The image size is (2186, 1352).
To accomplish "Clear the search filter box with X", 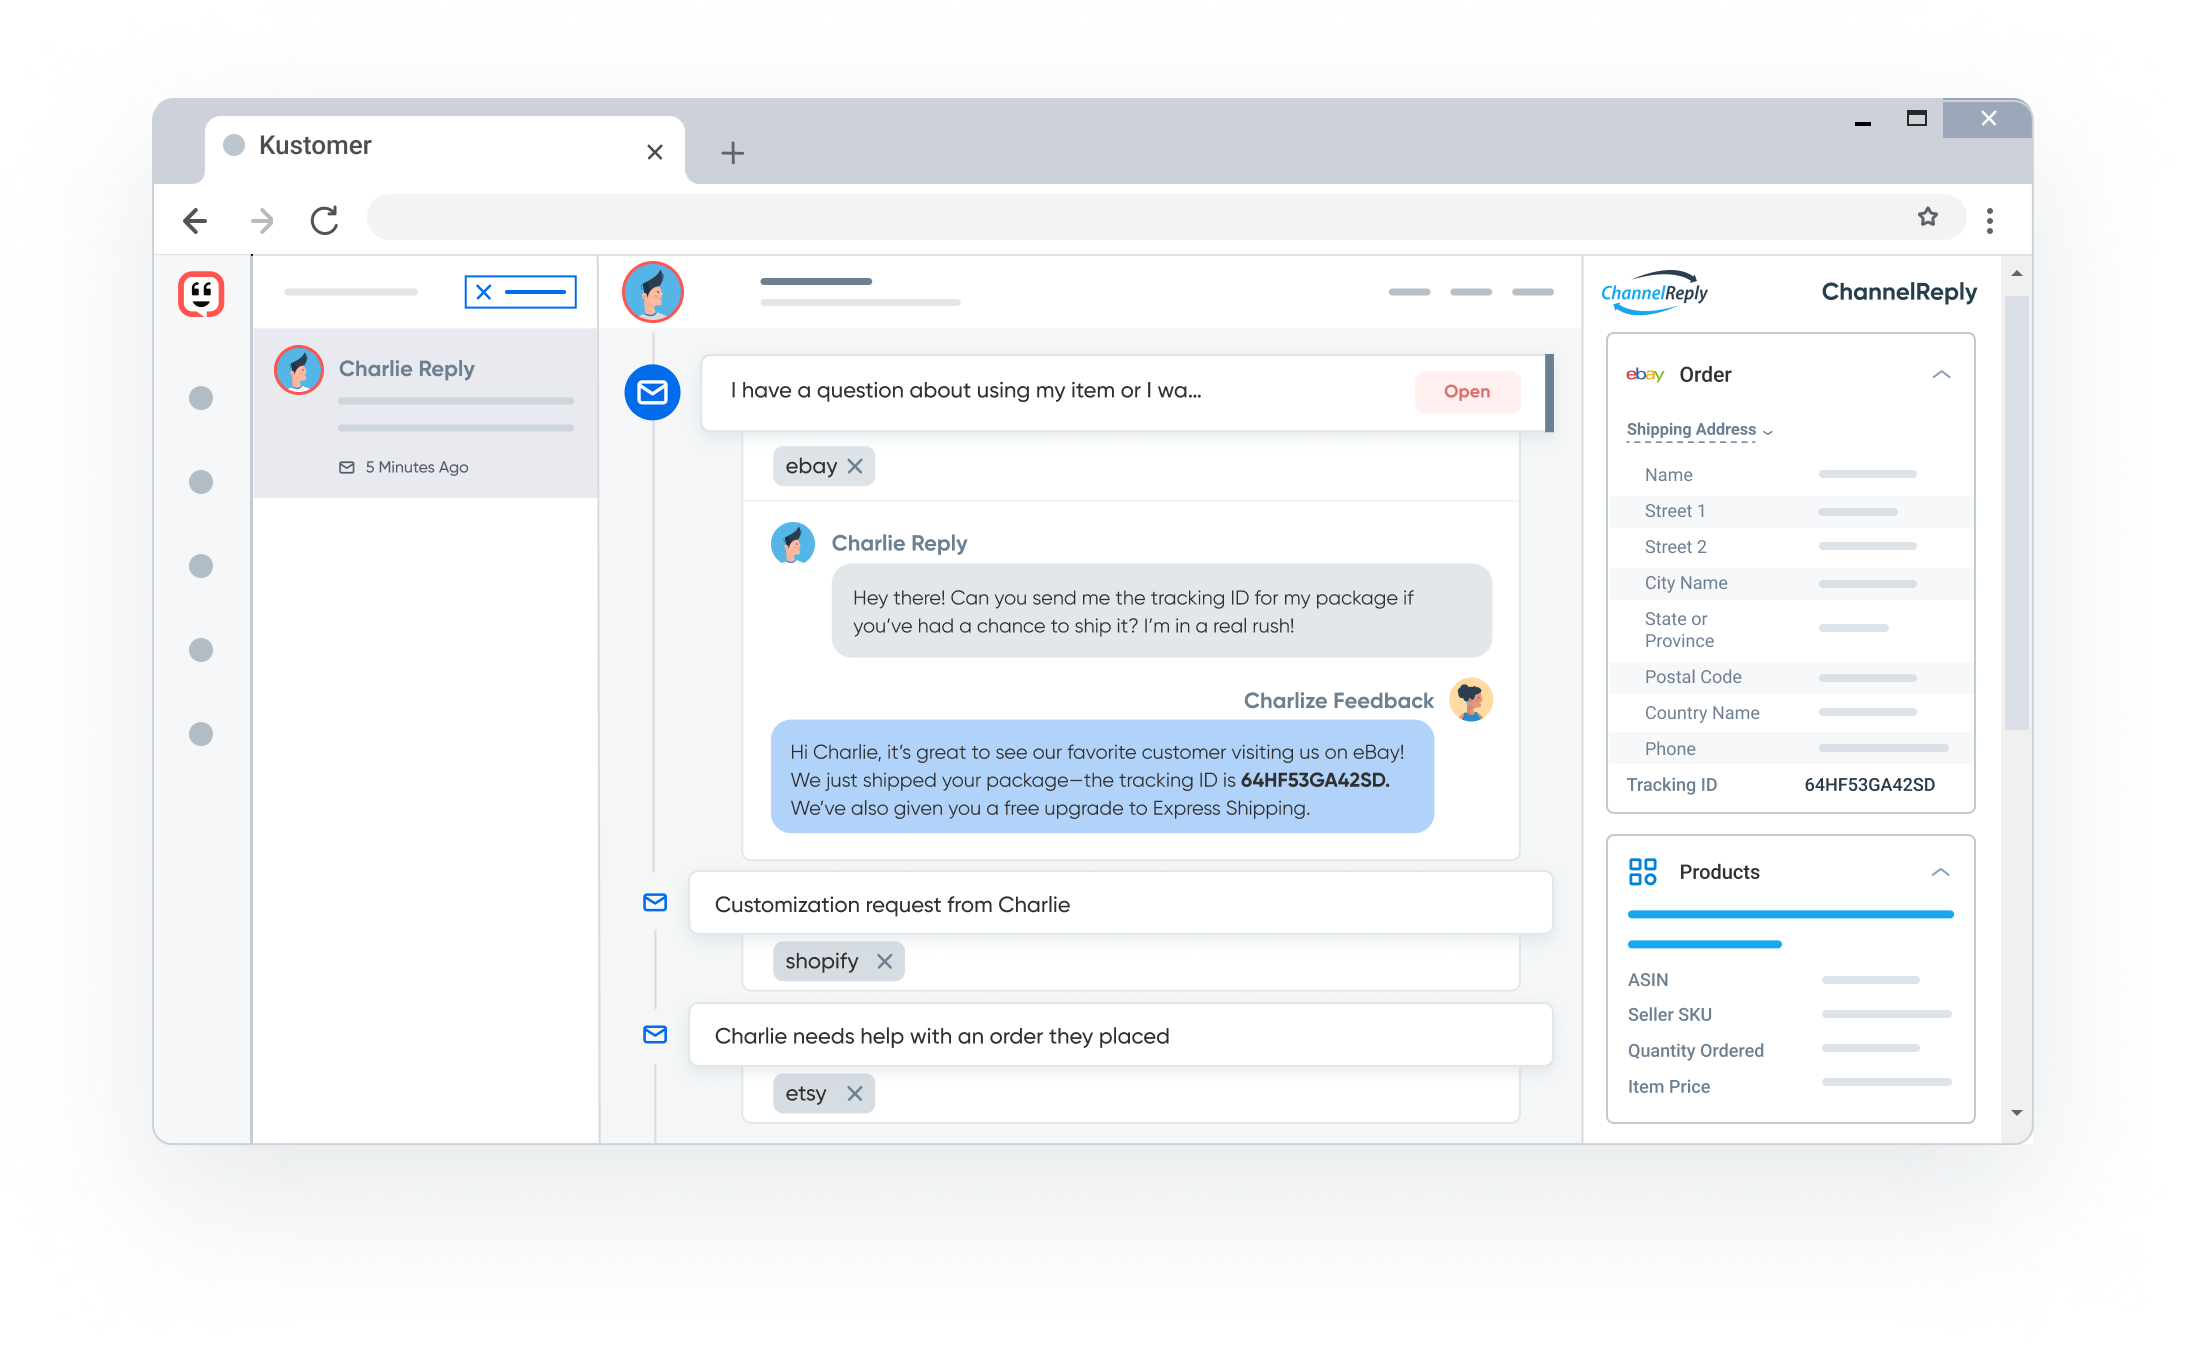I will pos(484,292).
